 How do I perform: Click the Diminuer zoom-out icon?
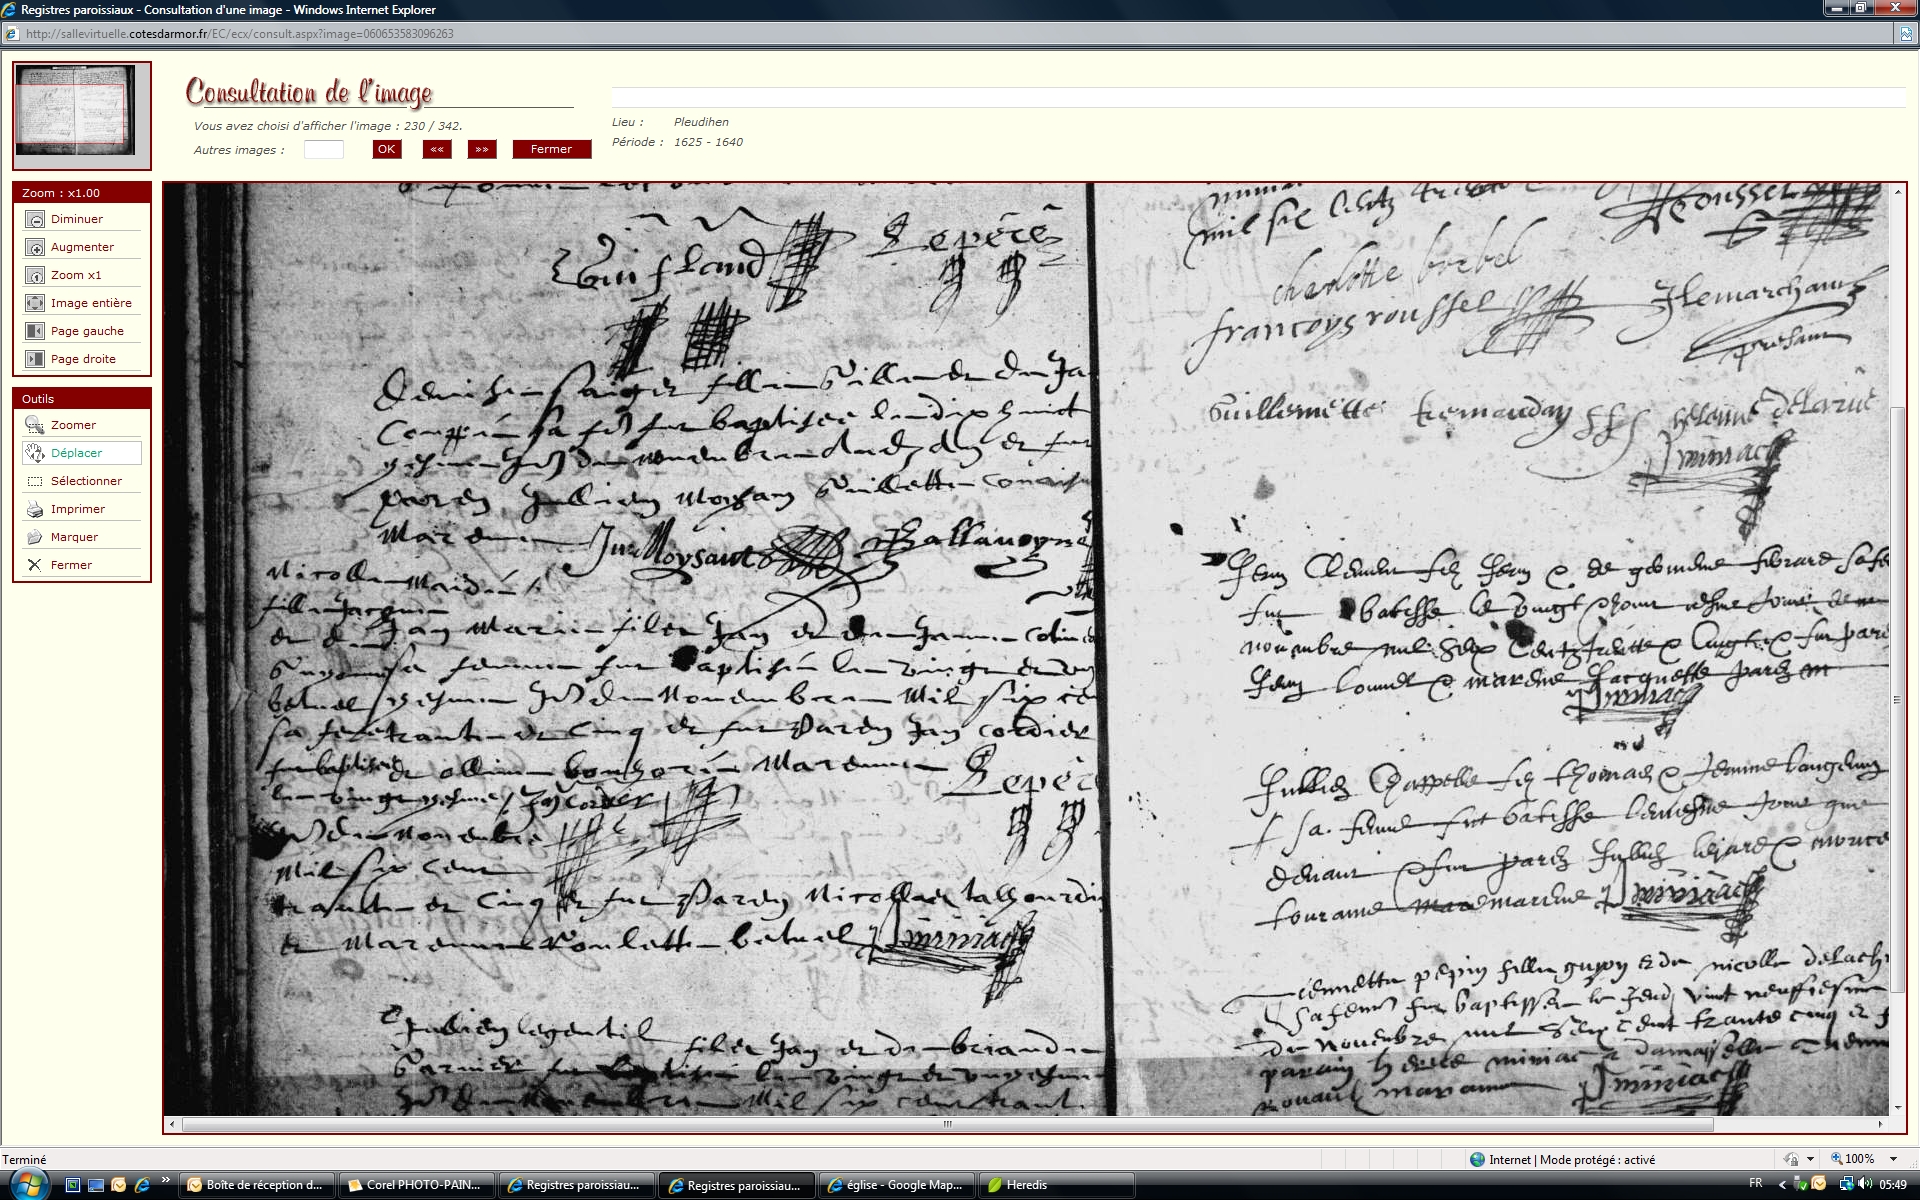35,219
